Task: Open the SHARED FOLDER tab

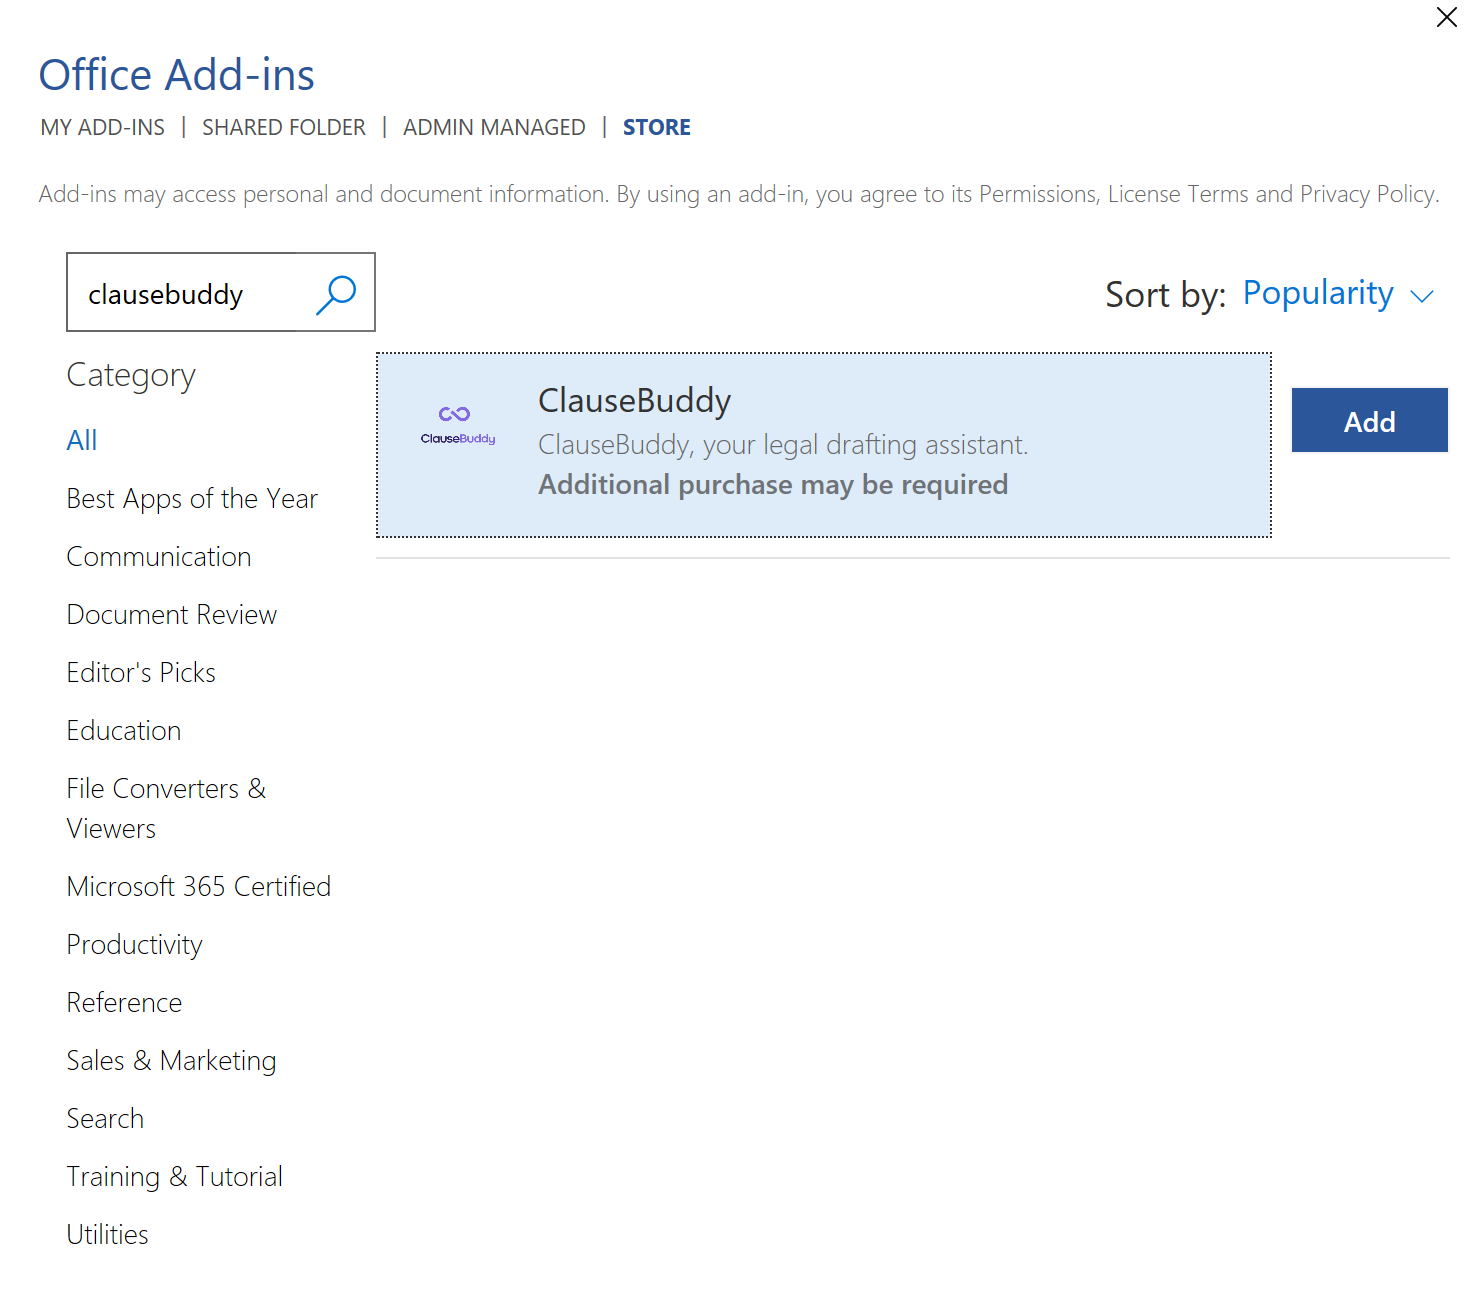Action: (284, 127)
